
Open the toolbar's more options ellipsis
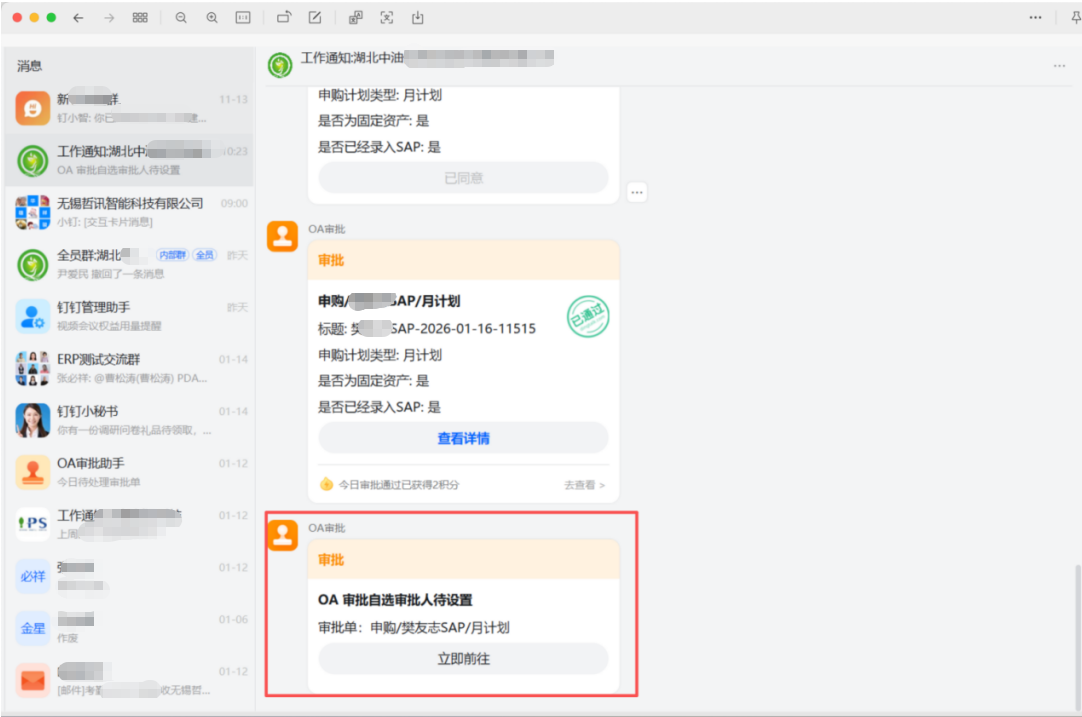point(1035,18)
